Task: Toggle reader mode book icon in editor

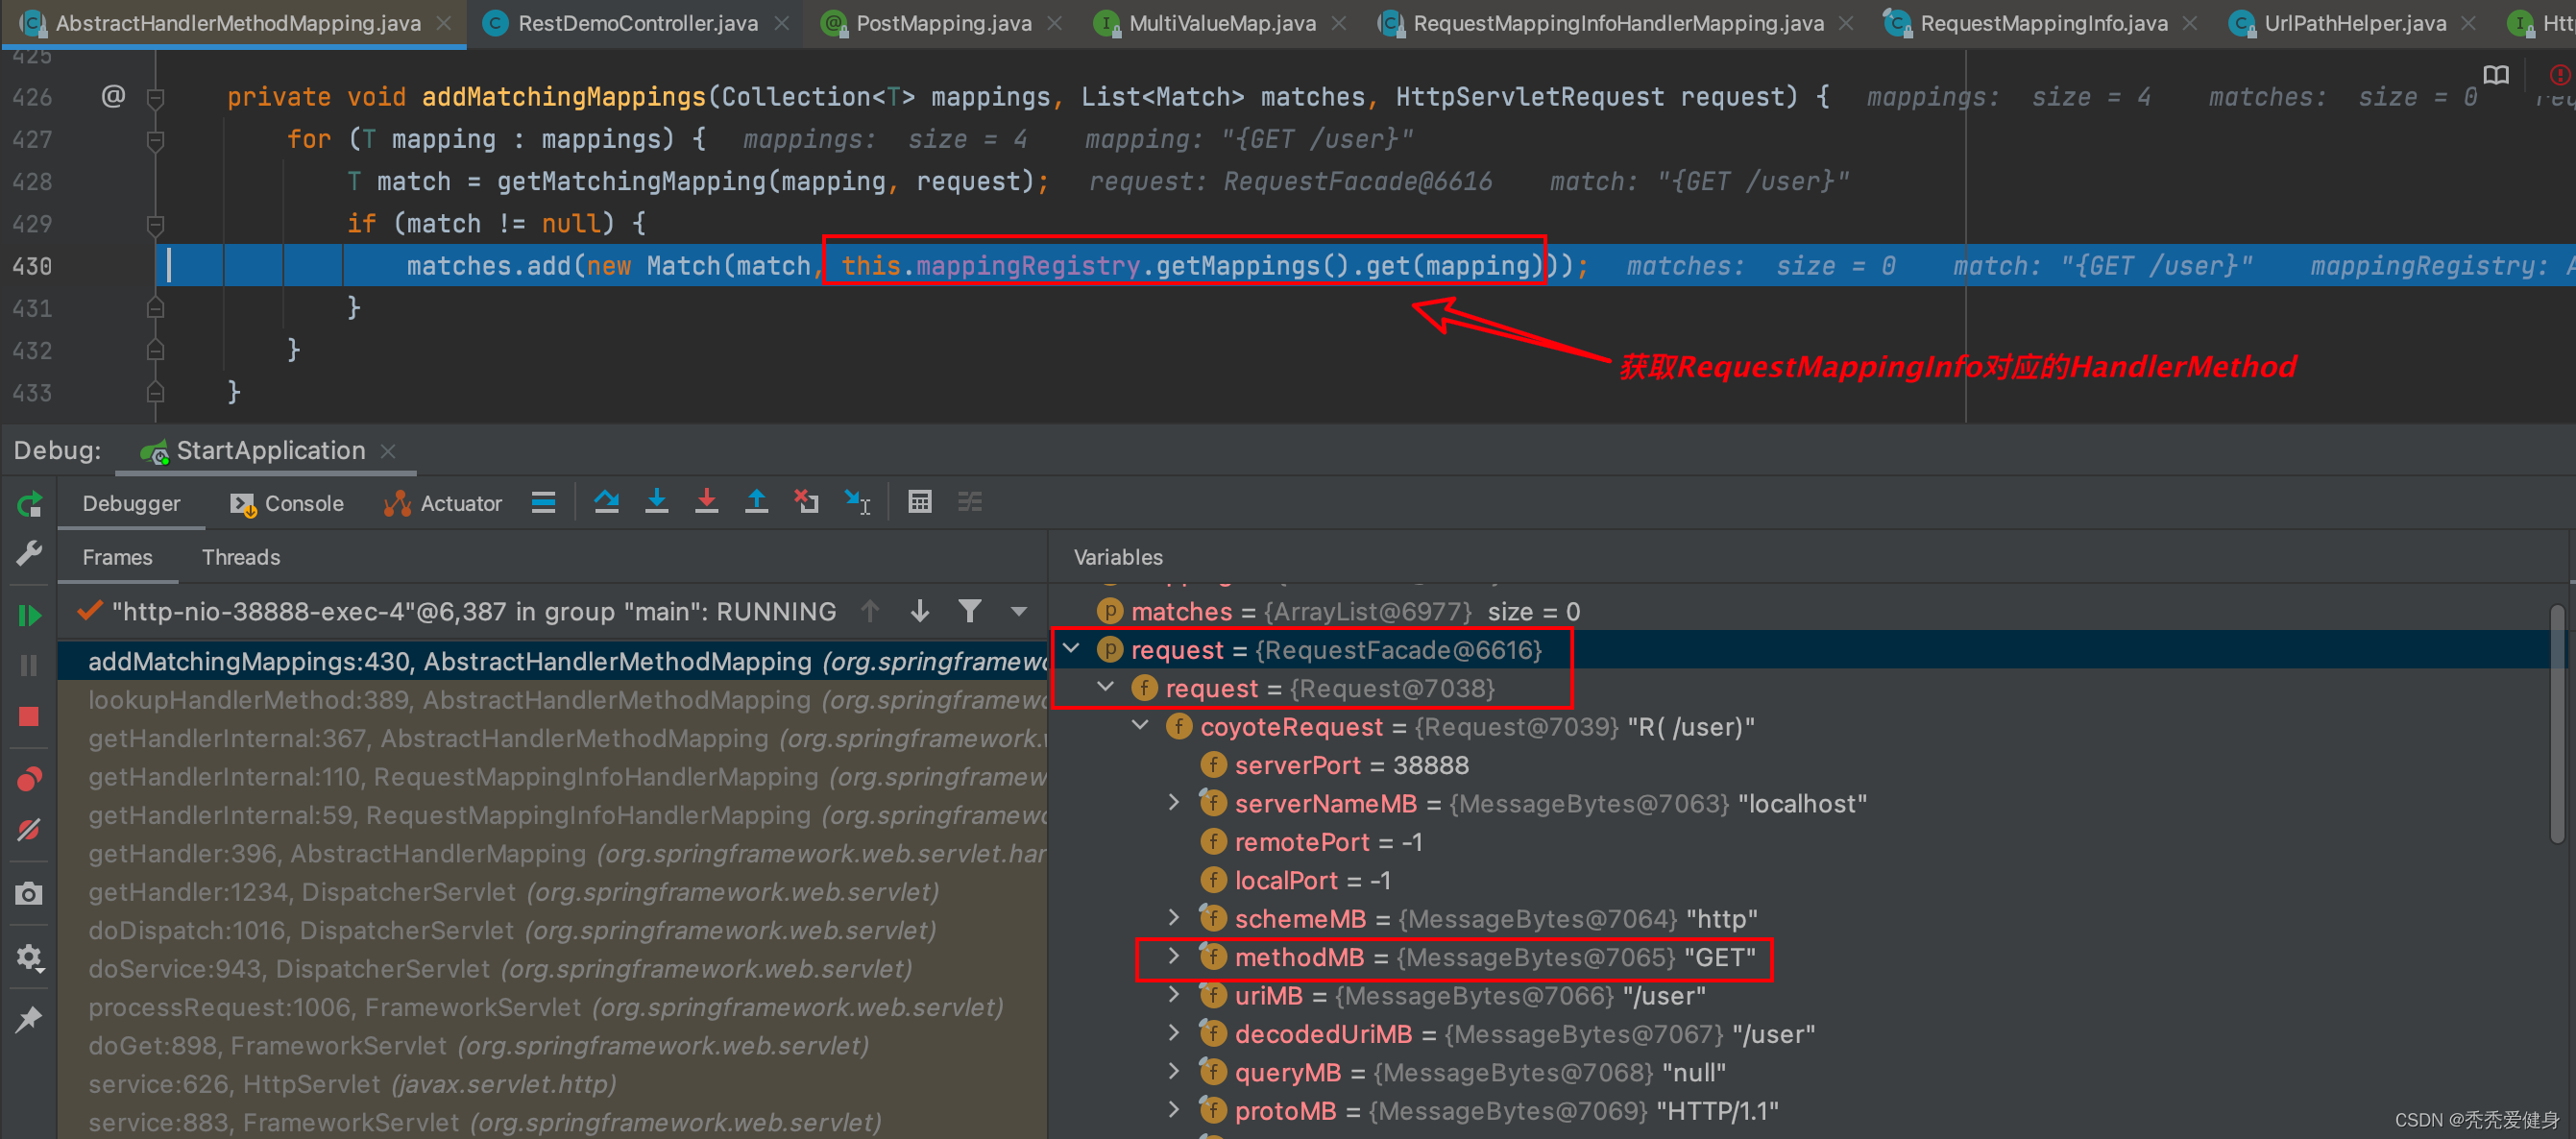Action: click(2496, 75)
